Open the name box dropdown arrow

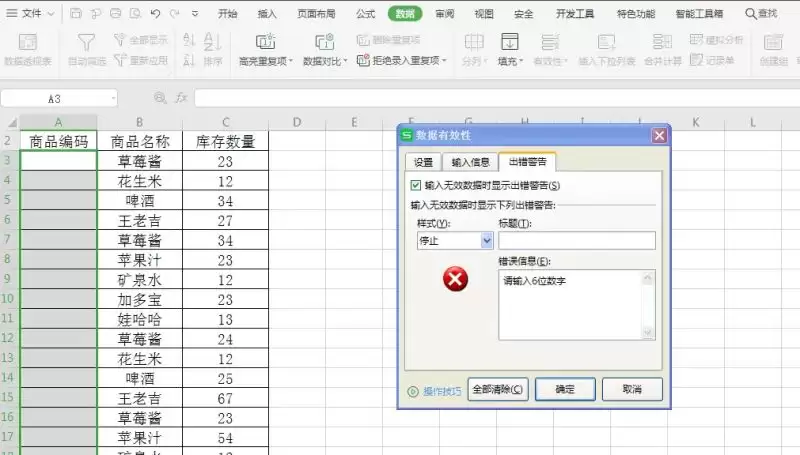pos(113,98)
